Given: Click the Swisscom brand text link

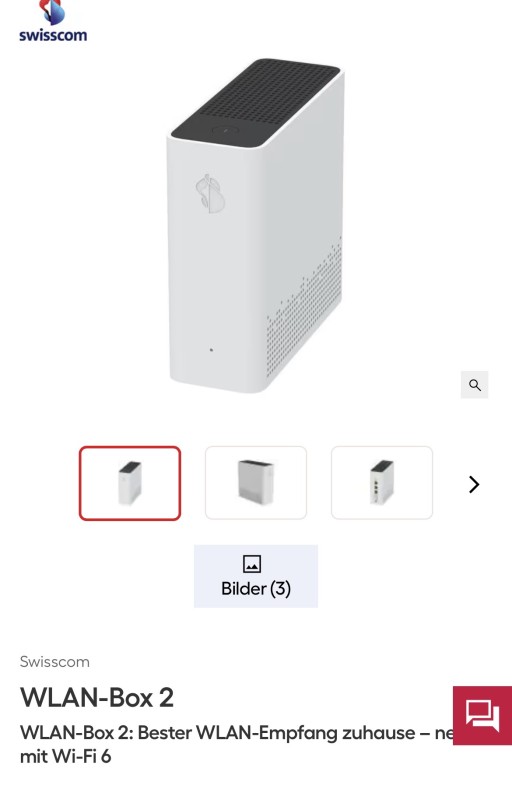Looking at the screenshot, I should [x=55, y=662].
